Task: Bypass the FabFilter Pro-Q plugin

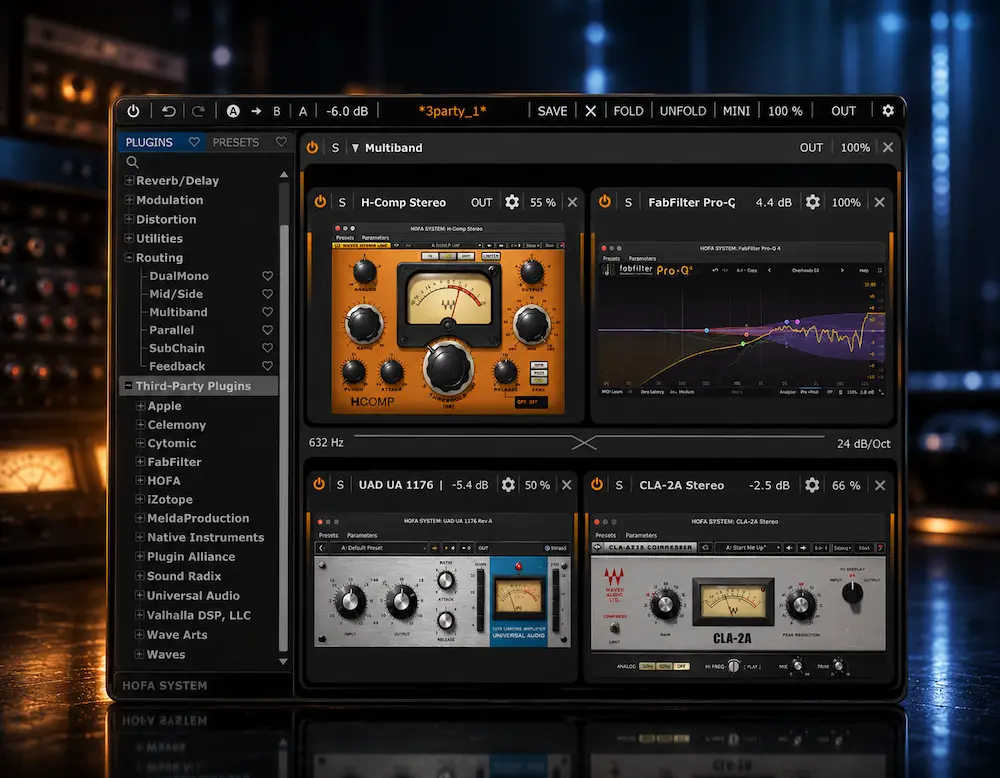Action: 605,202
